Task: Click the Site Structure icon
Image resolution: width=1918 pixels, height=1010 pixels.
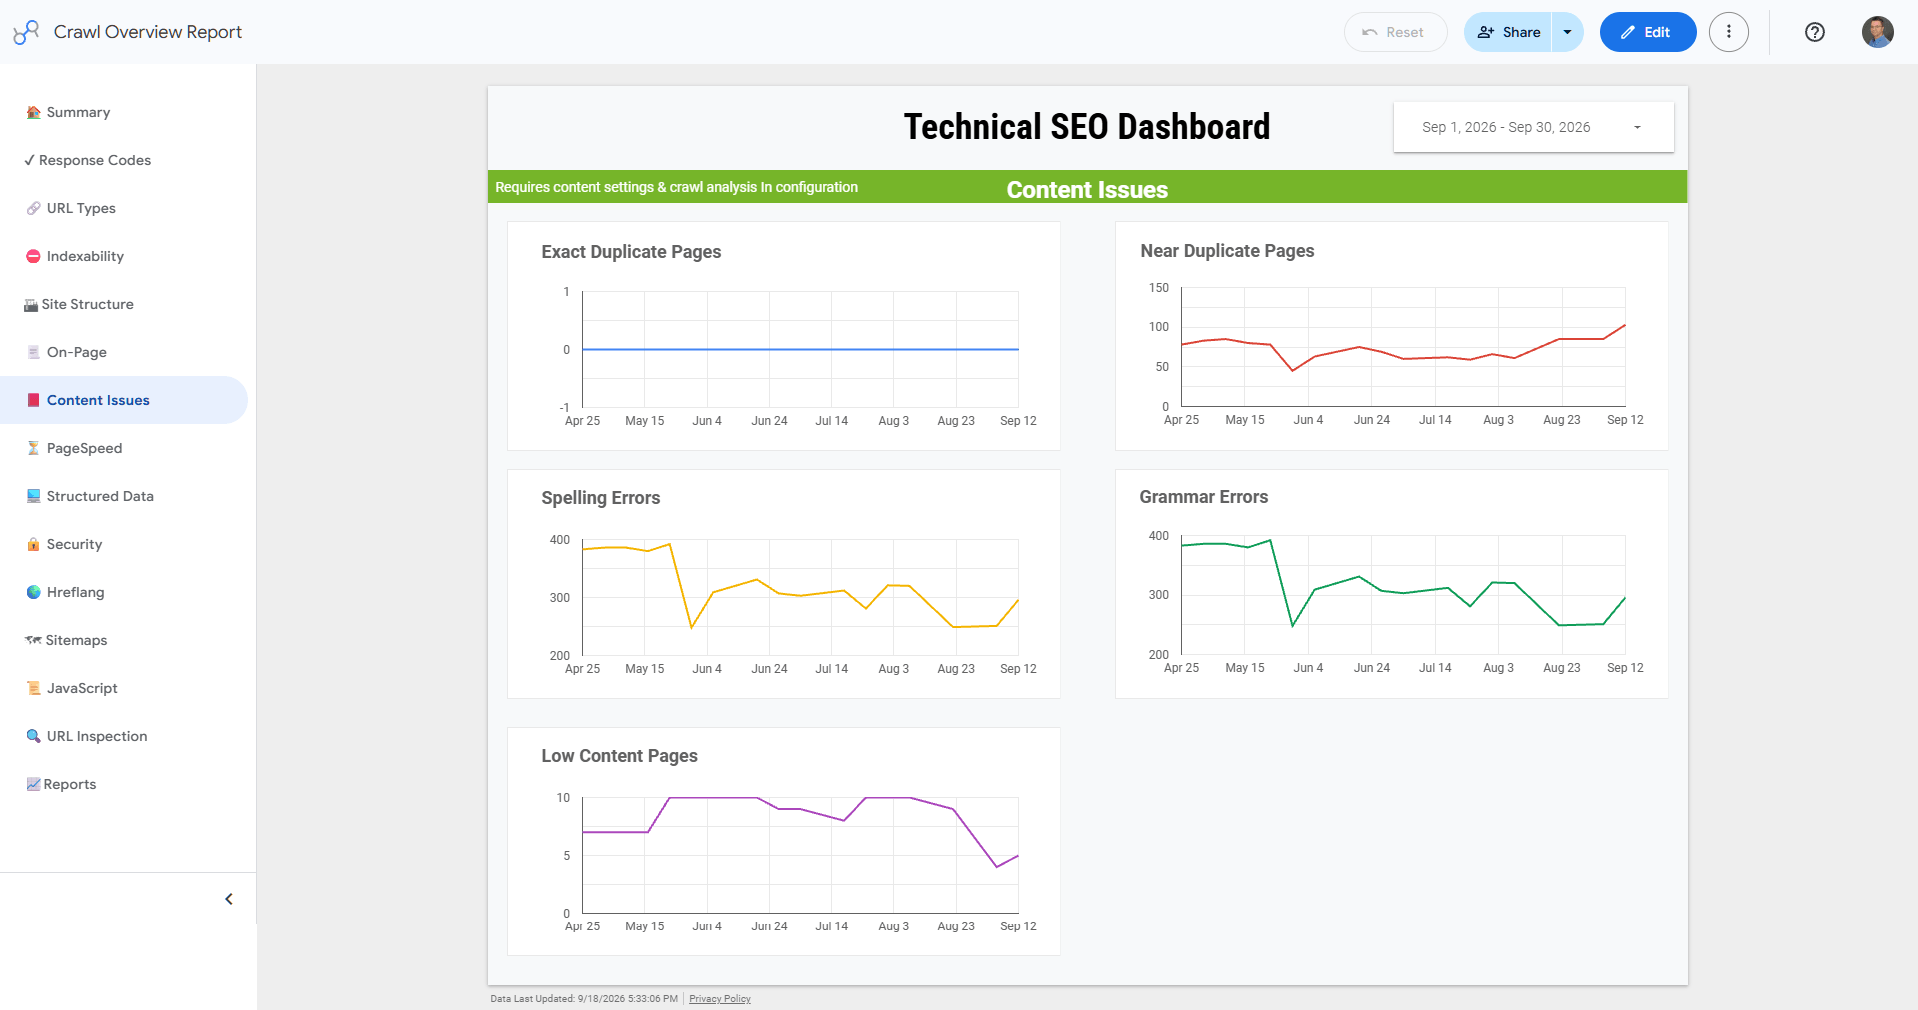Action: (x=31, y=305)
